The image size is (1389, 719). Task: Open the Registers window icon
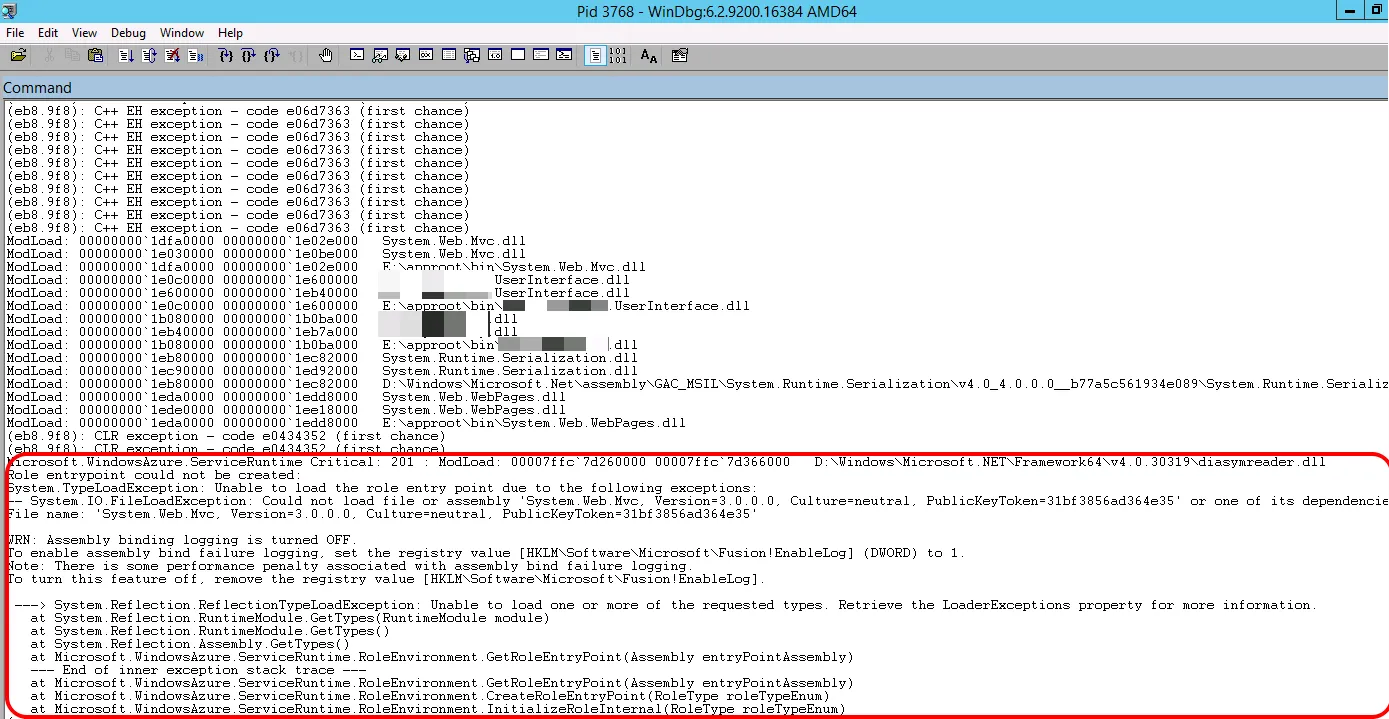[x=426, y=56]
